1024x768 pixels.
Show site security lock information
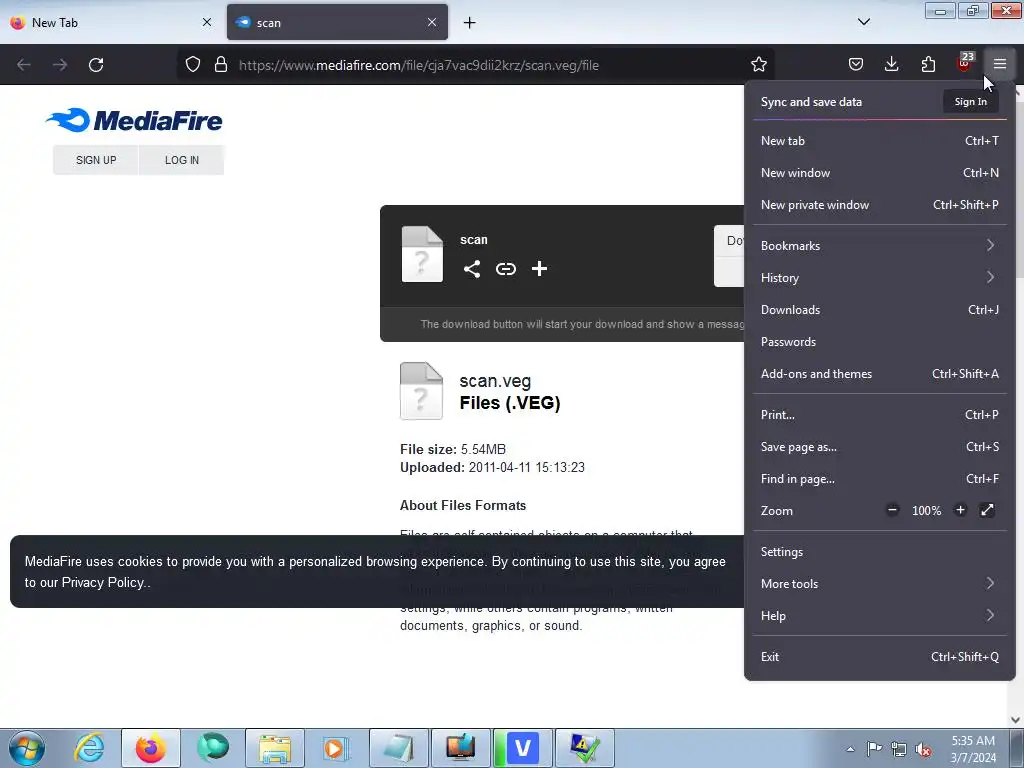[221, 65]
